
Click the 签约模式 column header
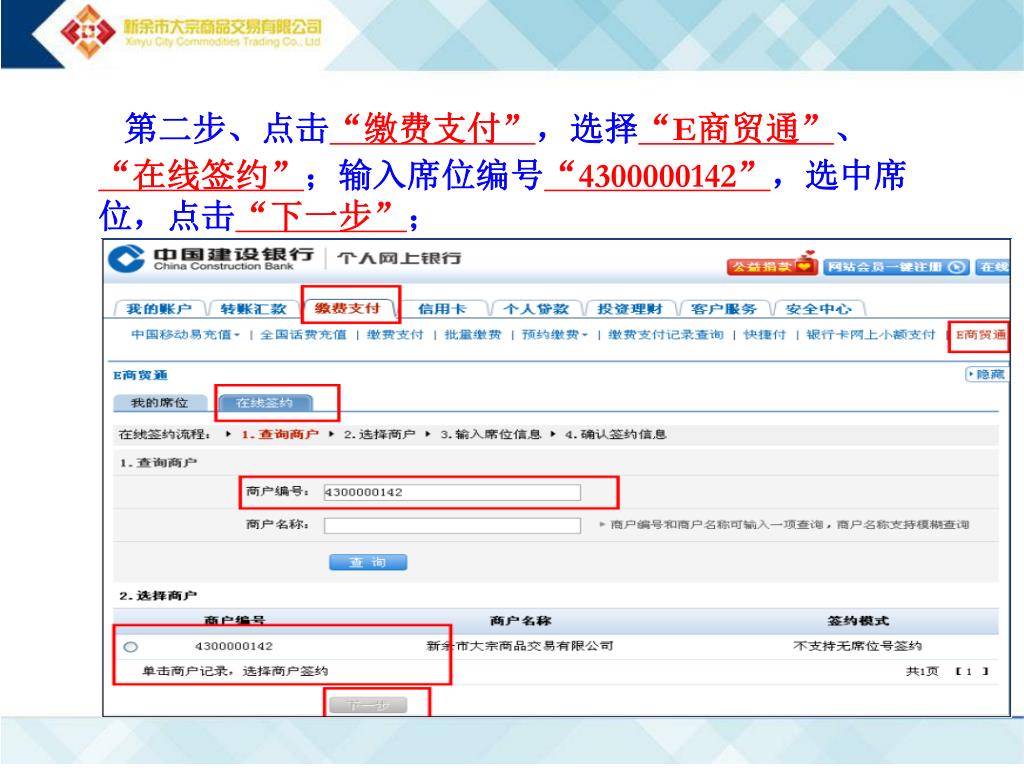click(x=858, y=620)
